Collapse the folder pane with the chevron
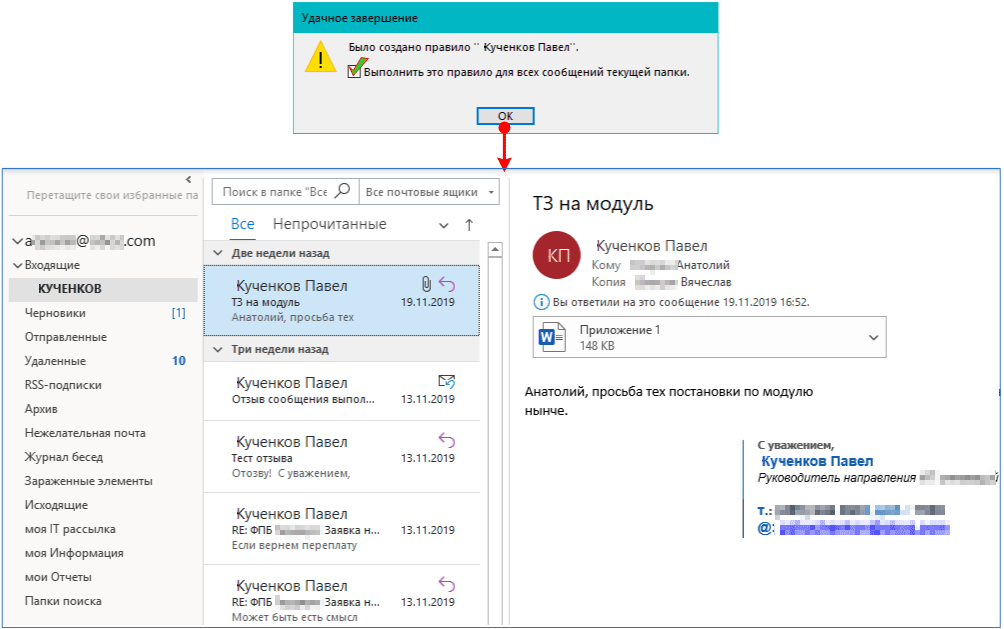The image size is (1004, 629). click(x=188, y=180)
